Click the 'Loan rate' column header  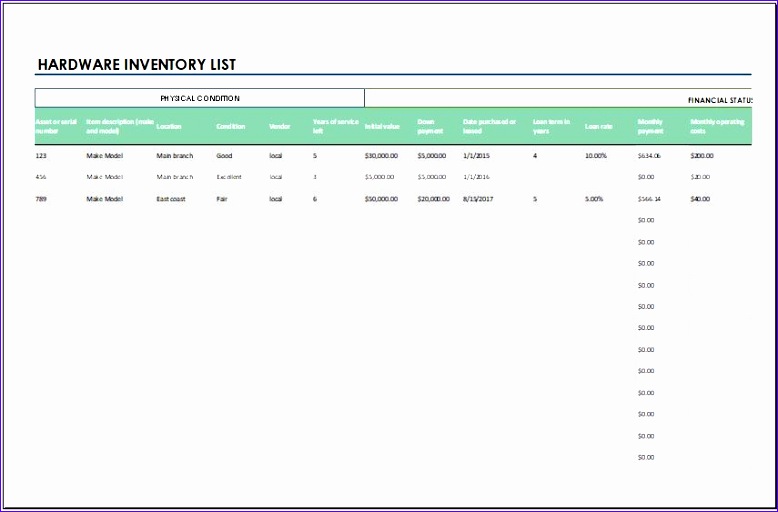(598, 127)
